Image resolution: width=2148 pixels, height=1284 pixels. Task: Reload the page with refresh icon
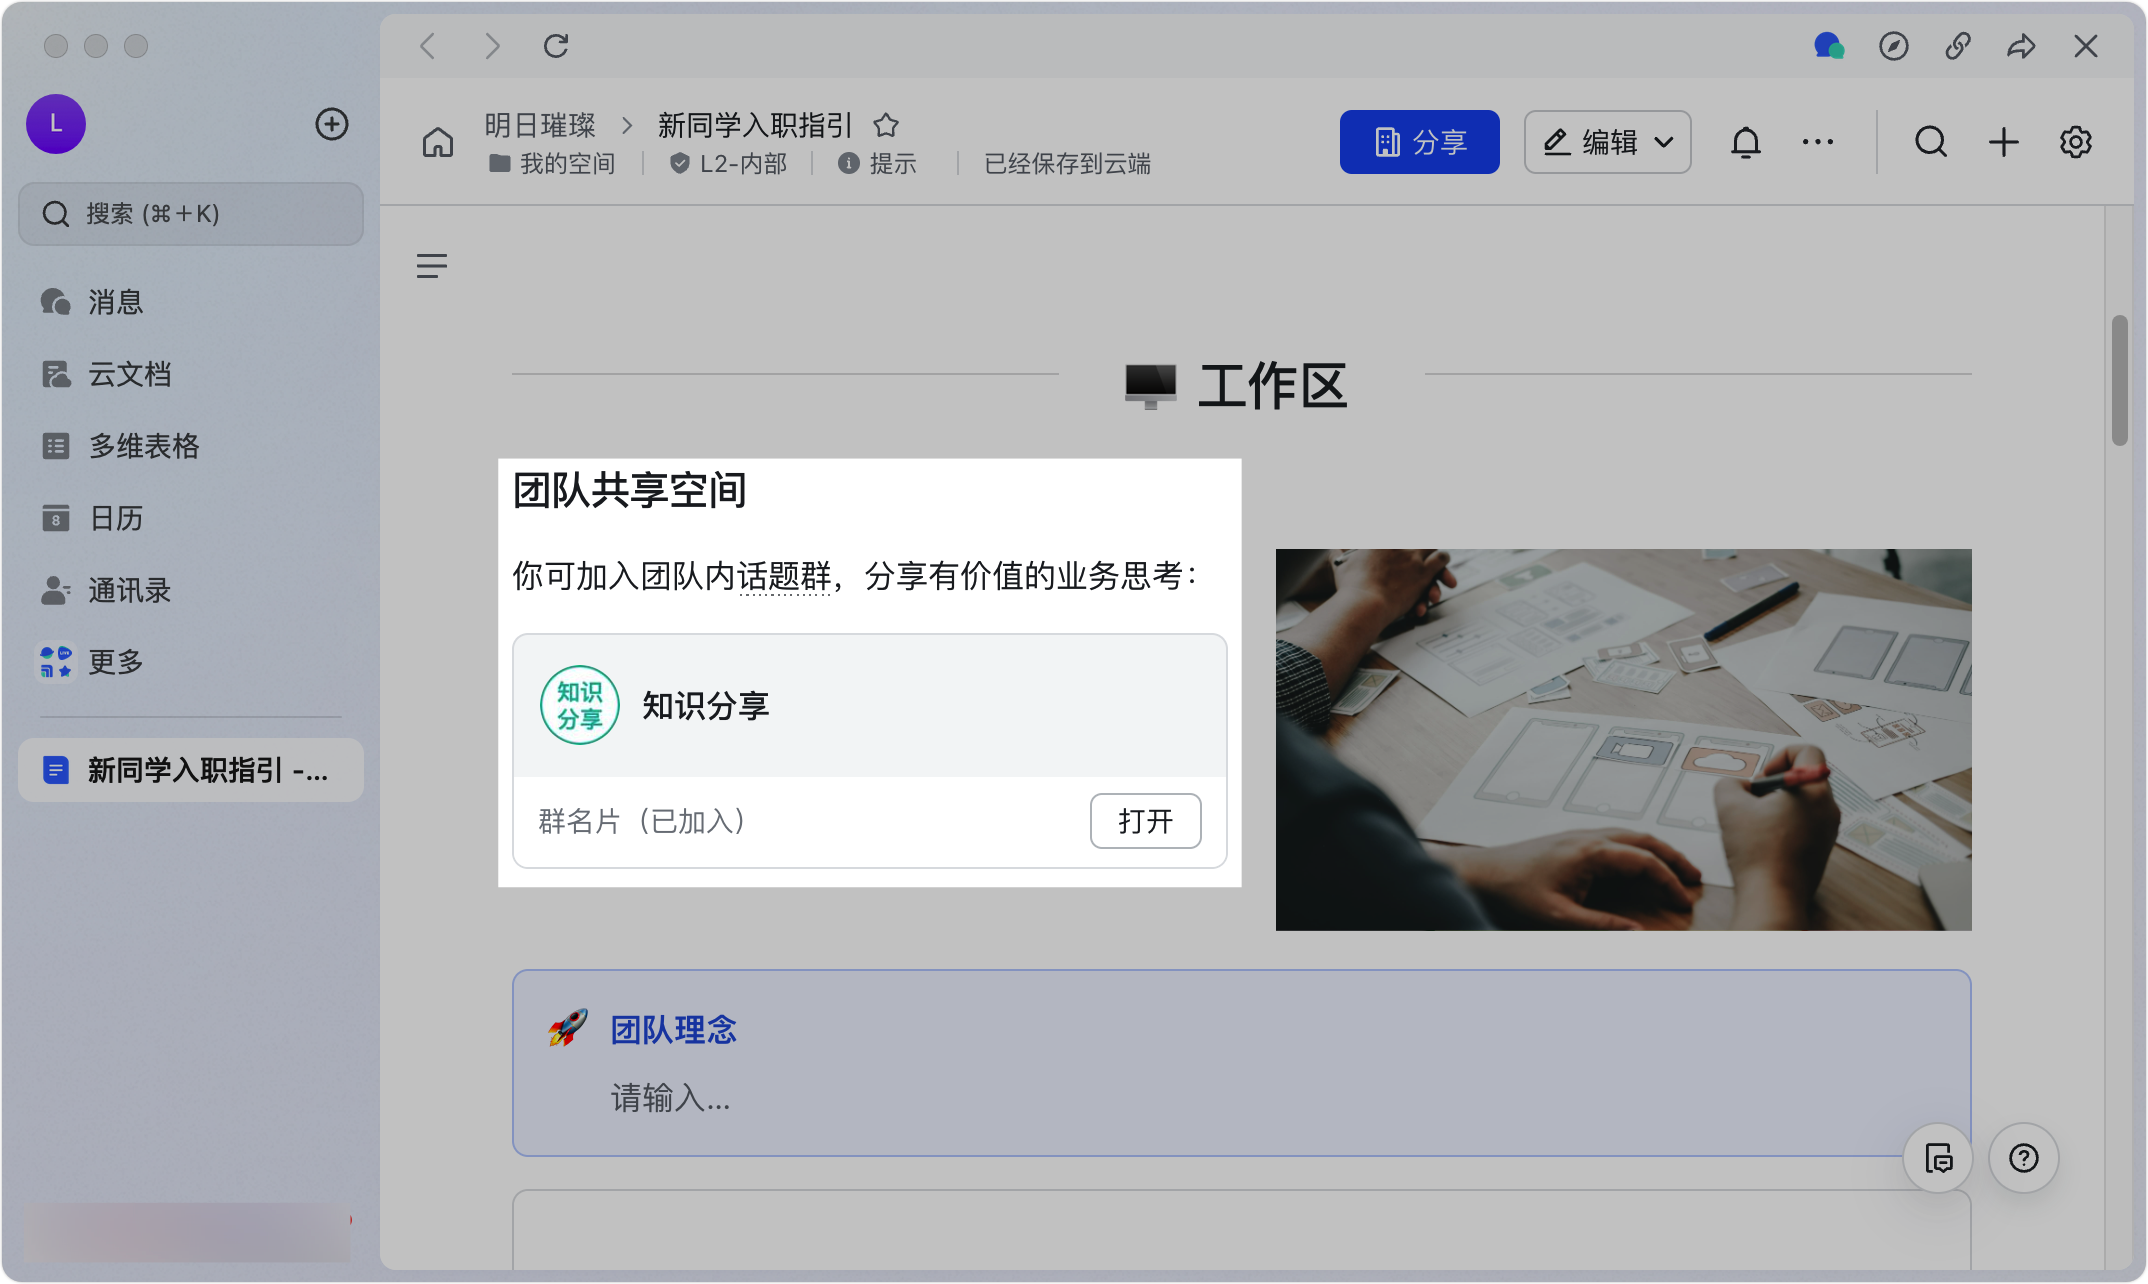pos(556,46)
